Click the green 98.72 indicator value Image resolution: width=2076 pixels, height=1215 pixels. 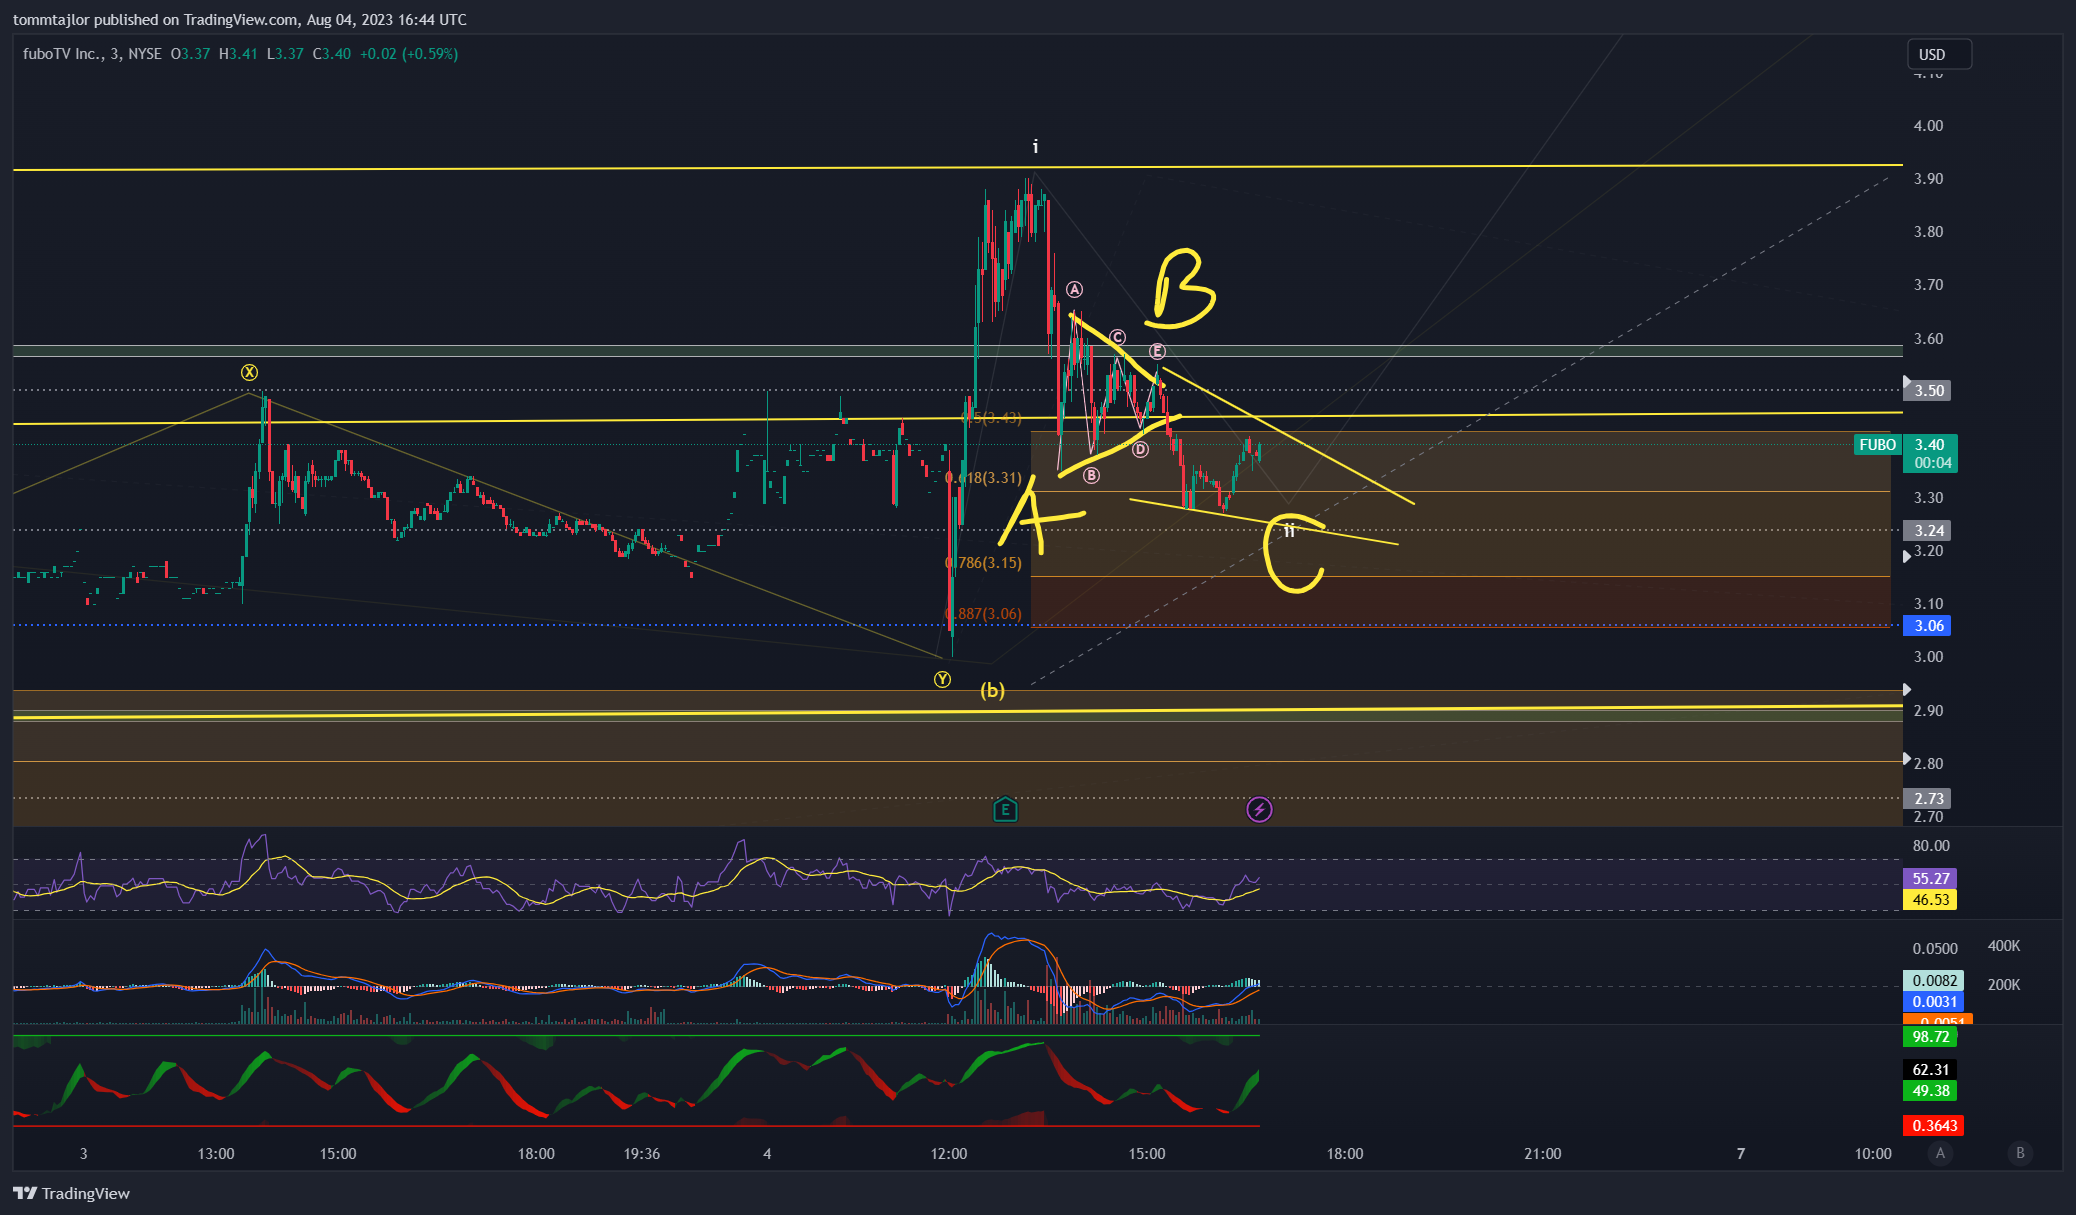click(1930, 1036)
